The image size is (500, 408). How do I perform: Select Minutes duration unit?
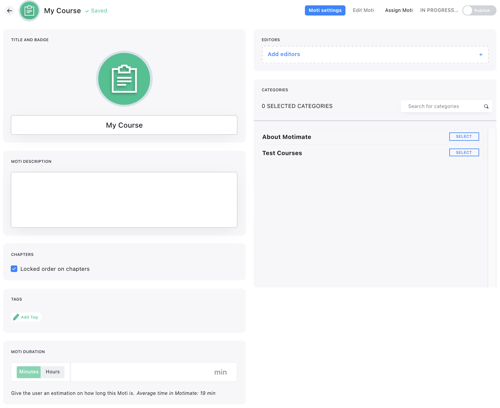tap(29, 372)
